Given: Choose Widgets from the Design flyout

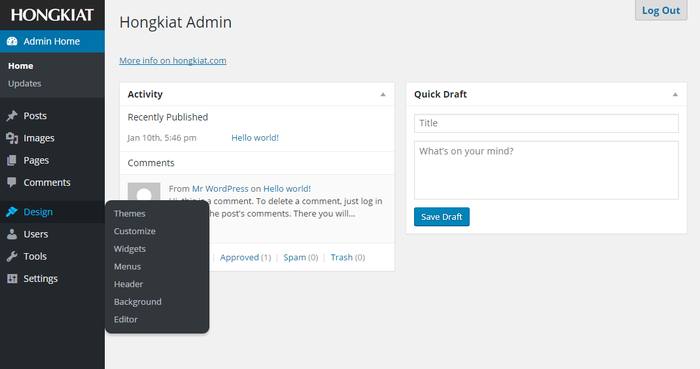Looking at the screenshot, I should (130, 249).
